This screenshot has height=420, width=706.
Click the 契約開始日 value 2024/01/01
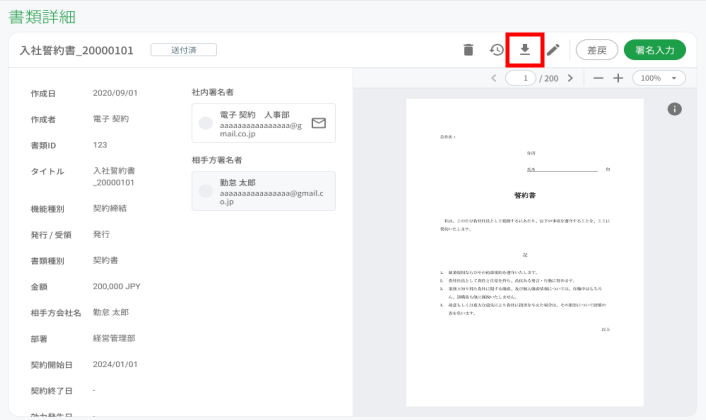point(115,364)
